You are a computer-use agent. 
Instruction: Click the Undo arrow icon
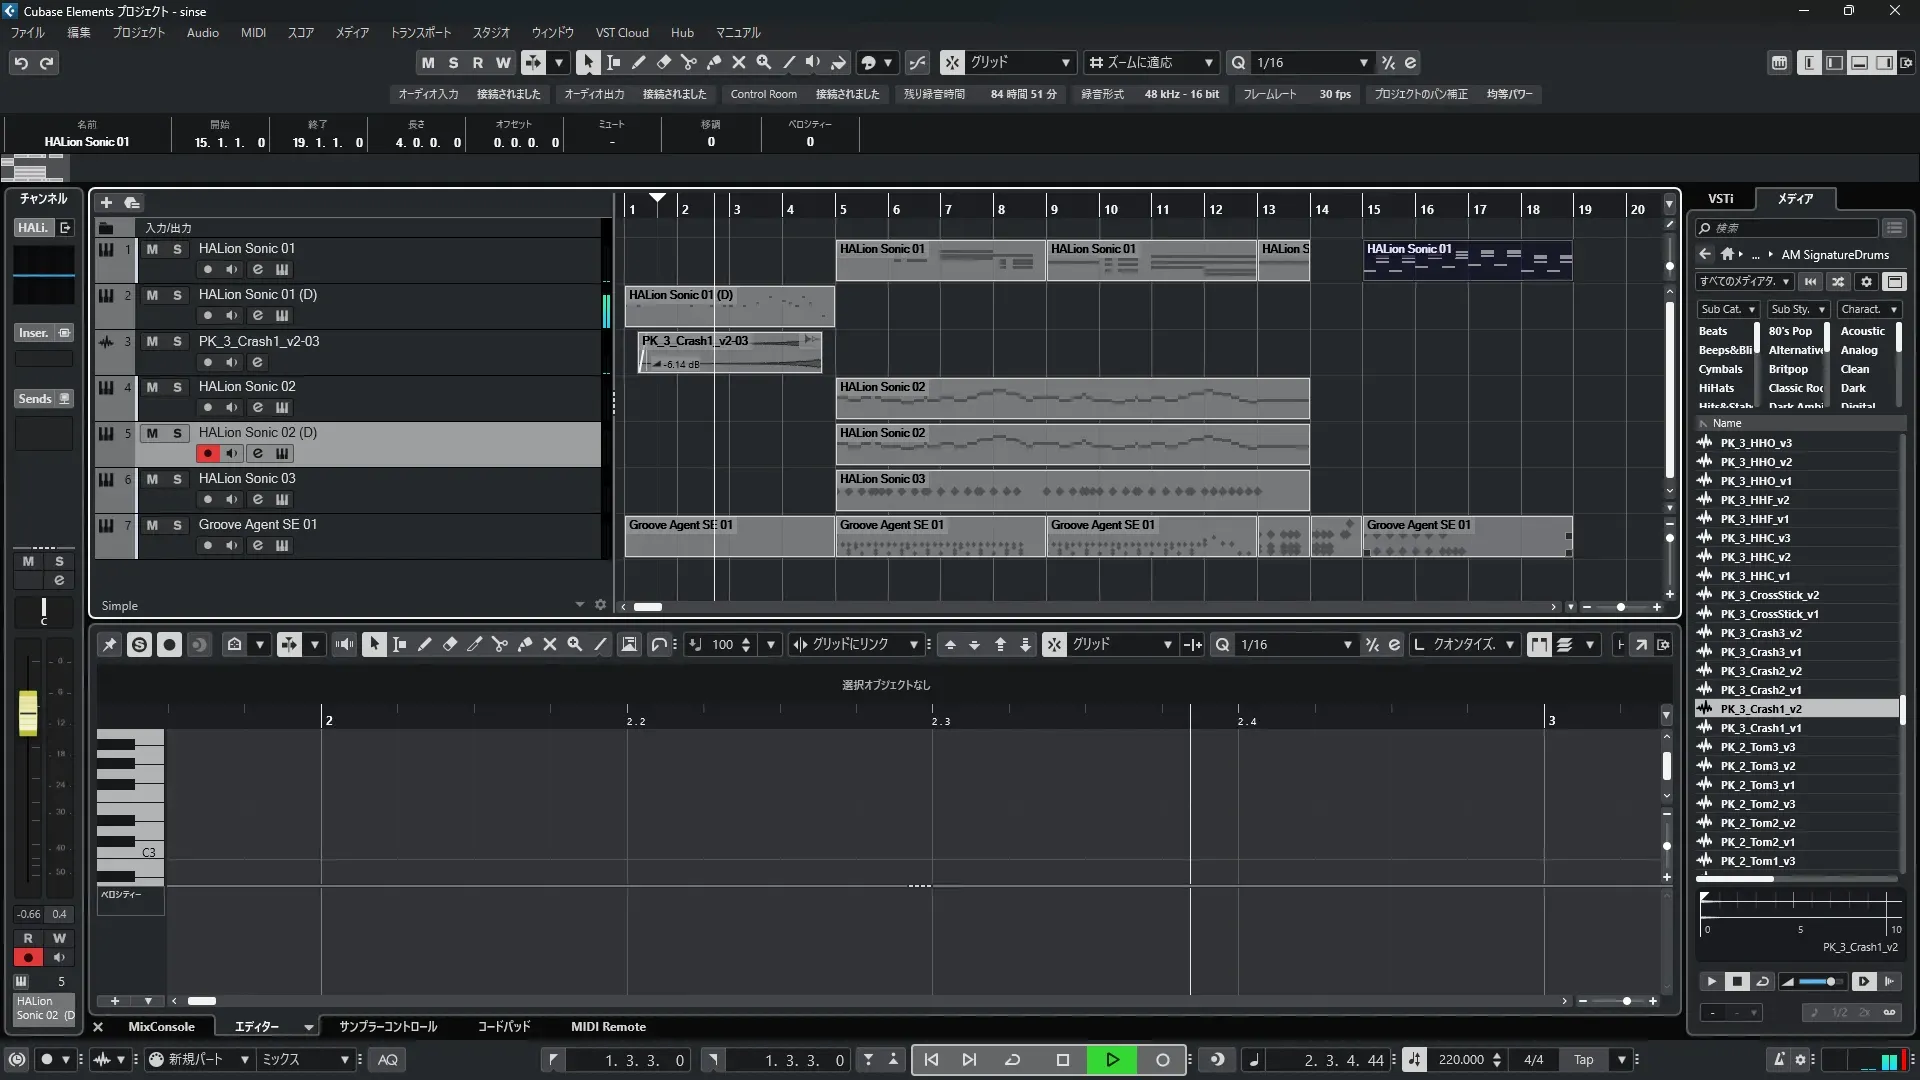pyautogui.click(x=21, y=62)
